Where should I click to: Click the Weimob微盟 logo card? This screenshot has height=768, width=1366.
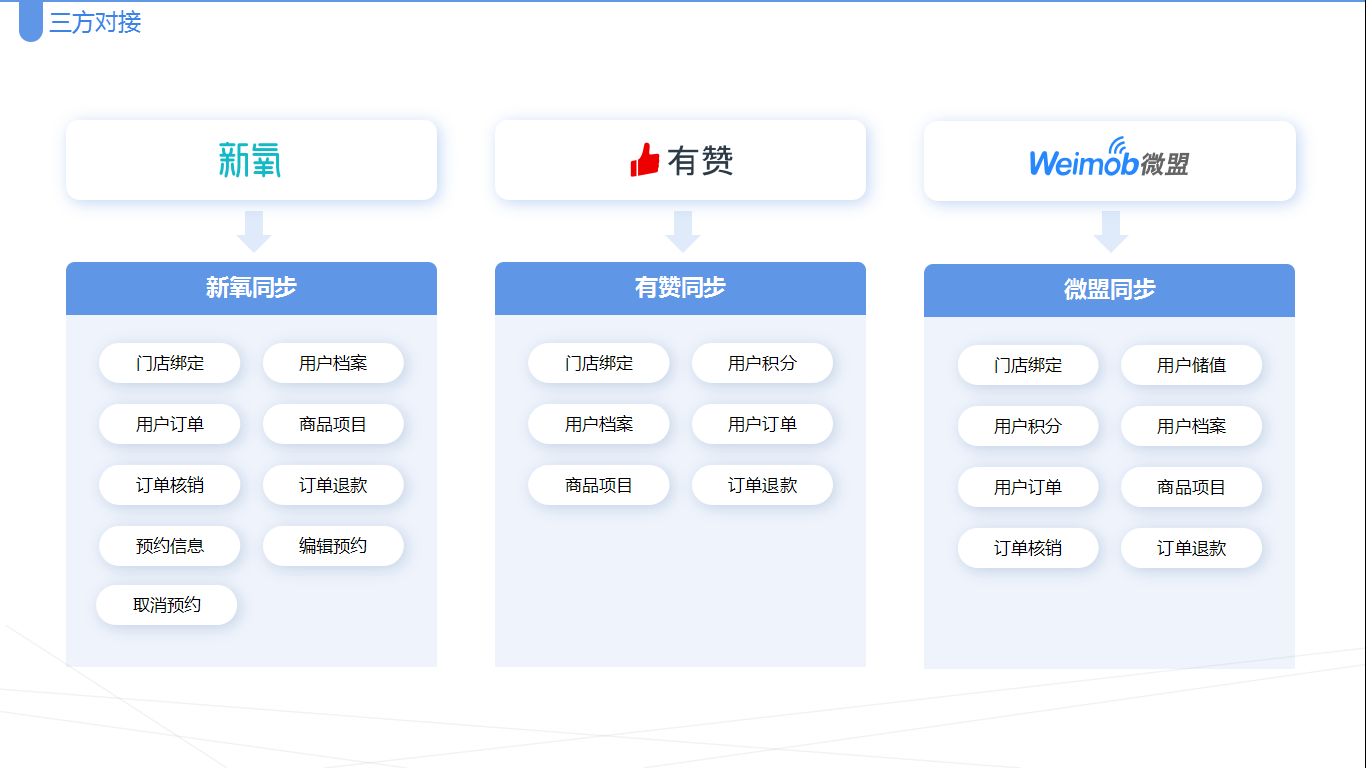[1109, 161]
